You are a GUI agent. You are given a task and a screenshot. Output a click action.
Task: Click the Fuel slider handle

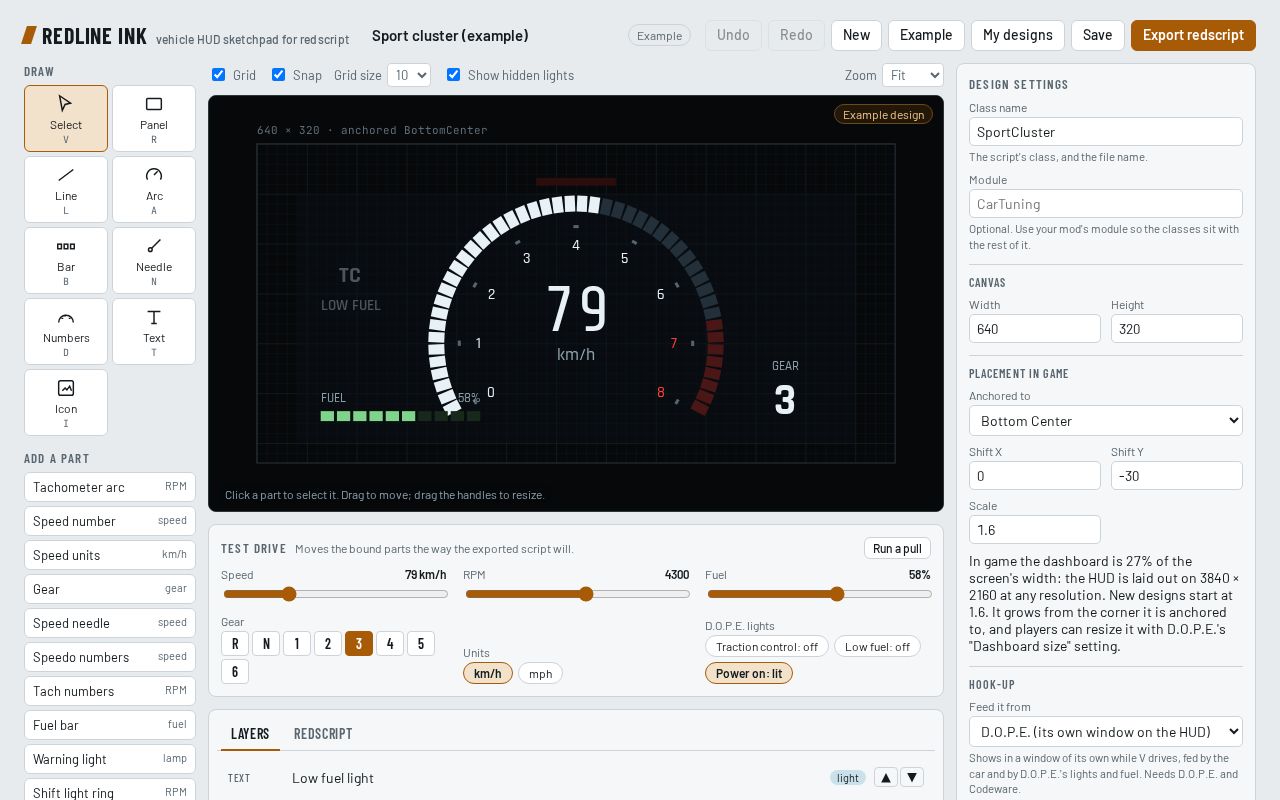(x=837, y=594)
